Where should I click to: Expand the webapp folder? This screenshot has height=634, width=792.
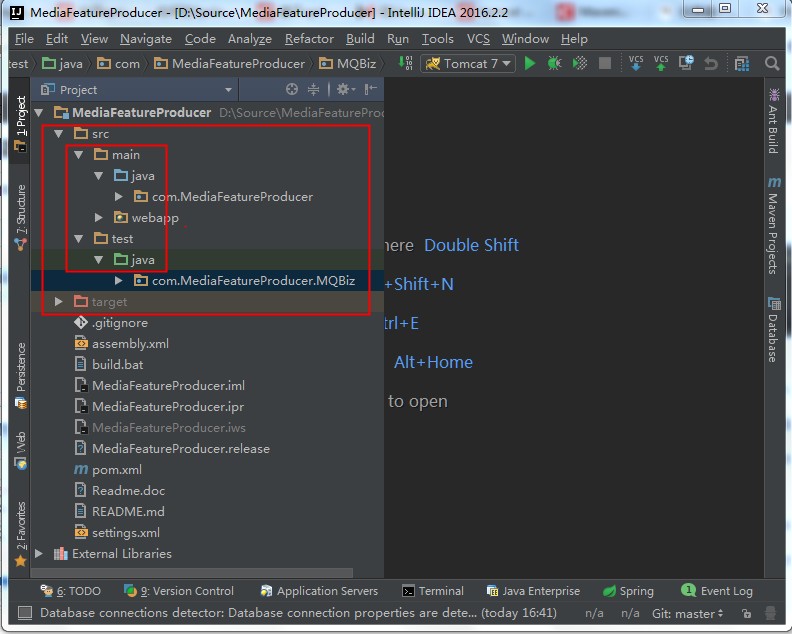(98, 218)
